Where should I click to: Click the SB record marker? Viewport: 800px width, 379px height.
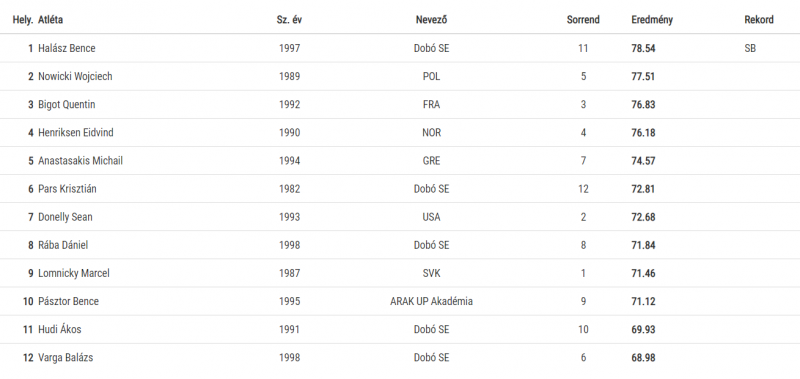pyautogui.click(x=750, y=48)
